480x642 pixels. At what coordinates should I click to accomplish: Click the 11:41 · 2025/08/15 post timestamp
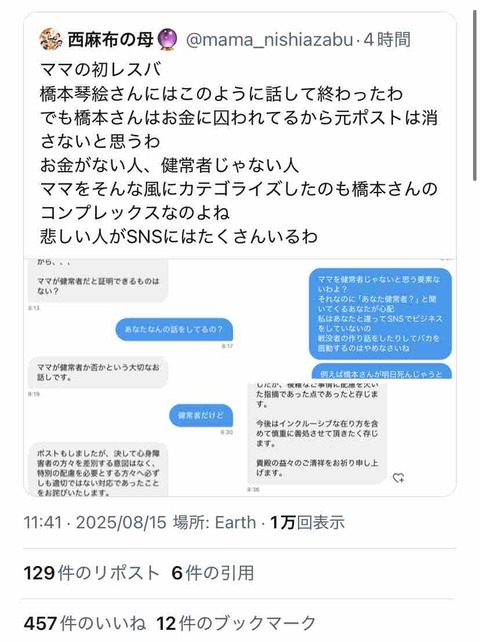pyautogui.click(x=95, y=522)
